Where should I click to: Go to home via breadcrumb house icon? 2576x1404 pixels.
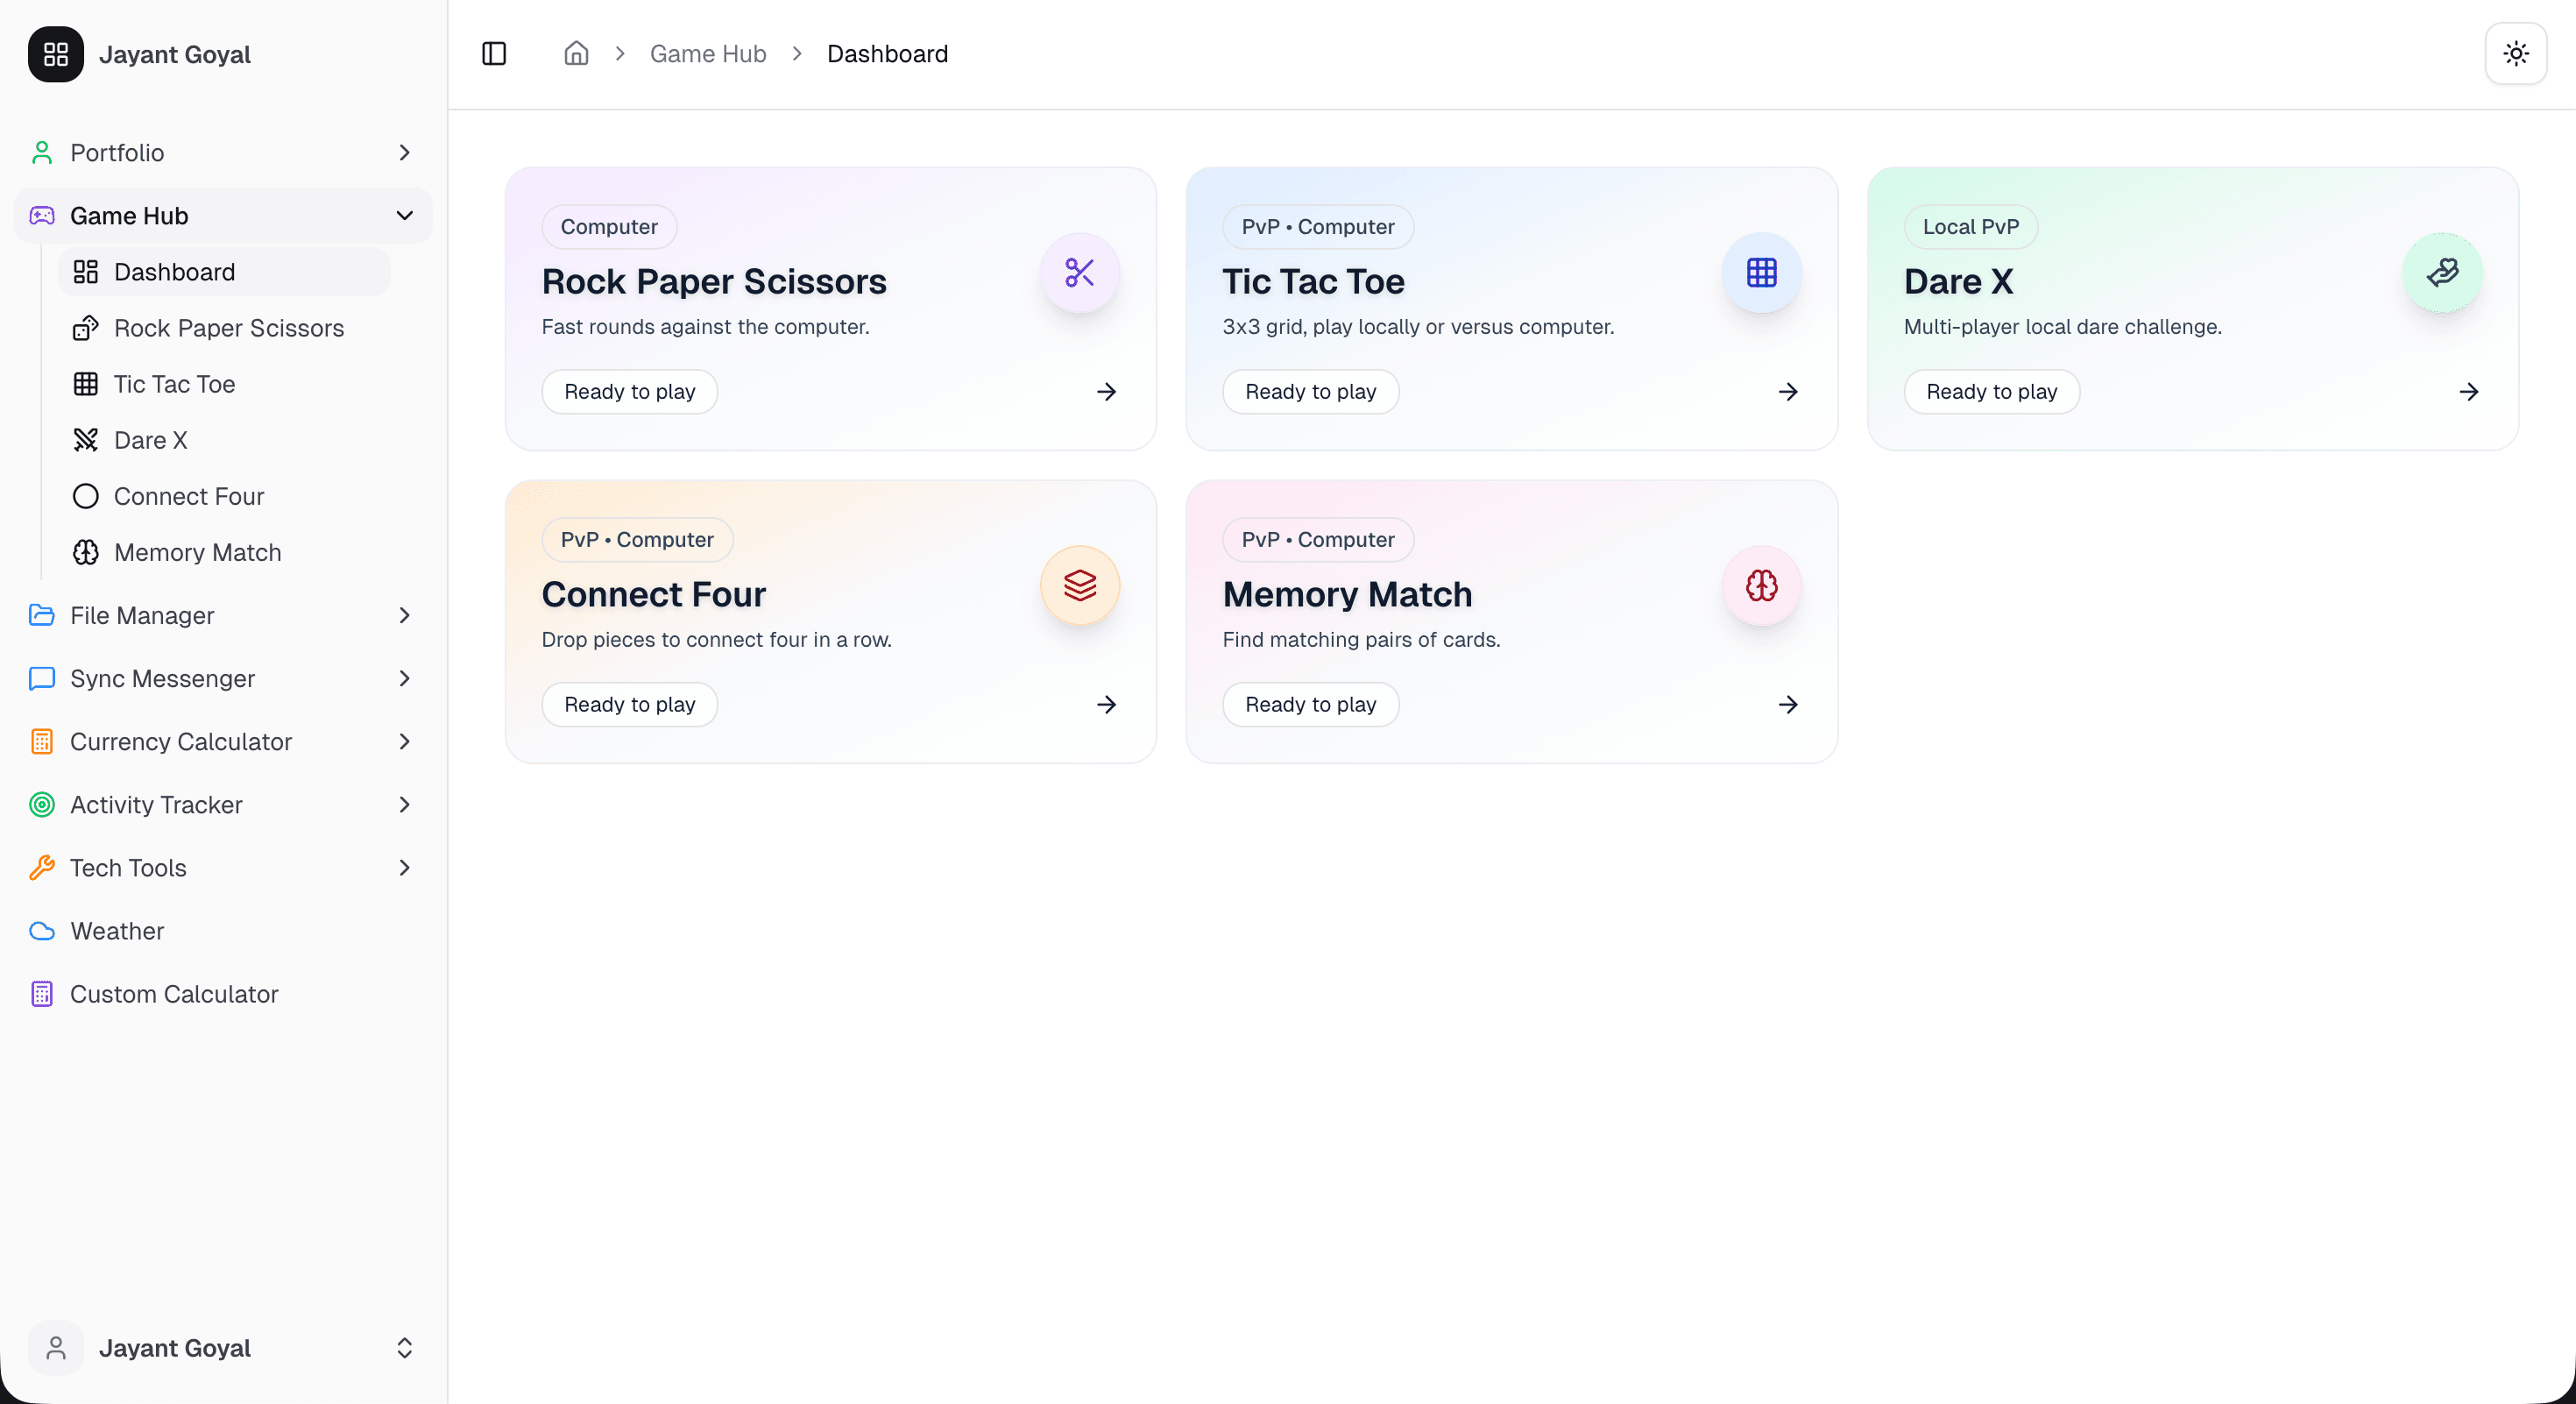pos(576,53)
